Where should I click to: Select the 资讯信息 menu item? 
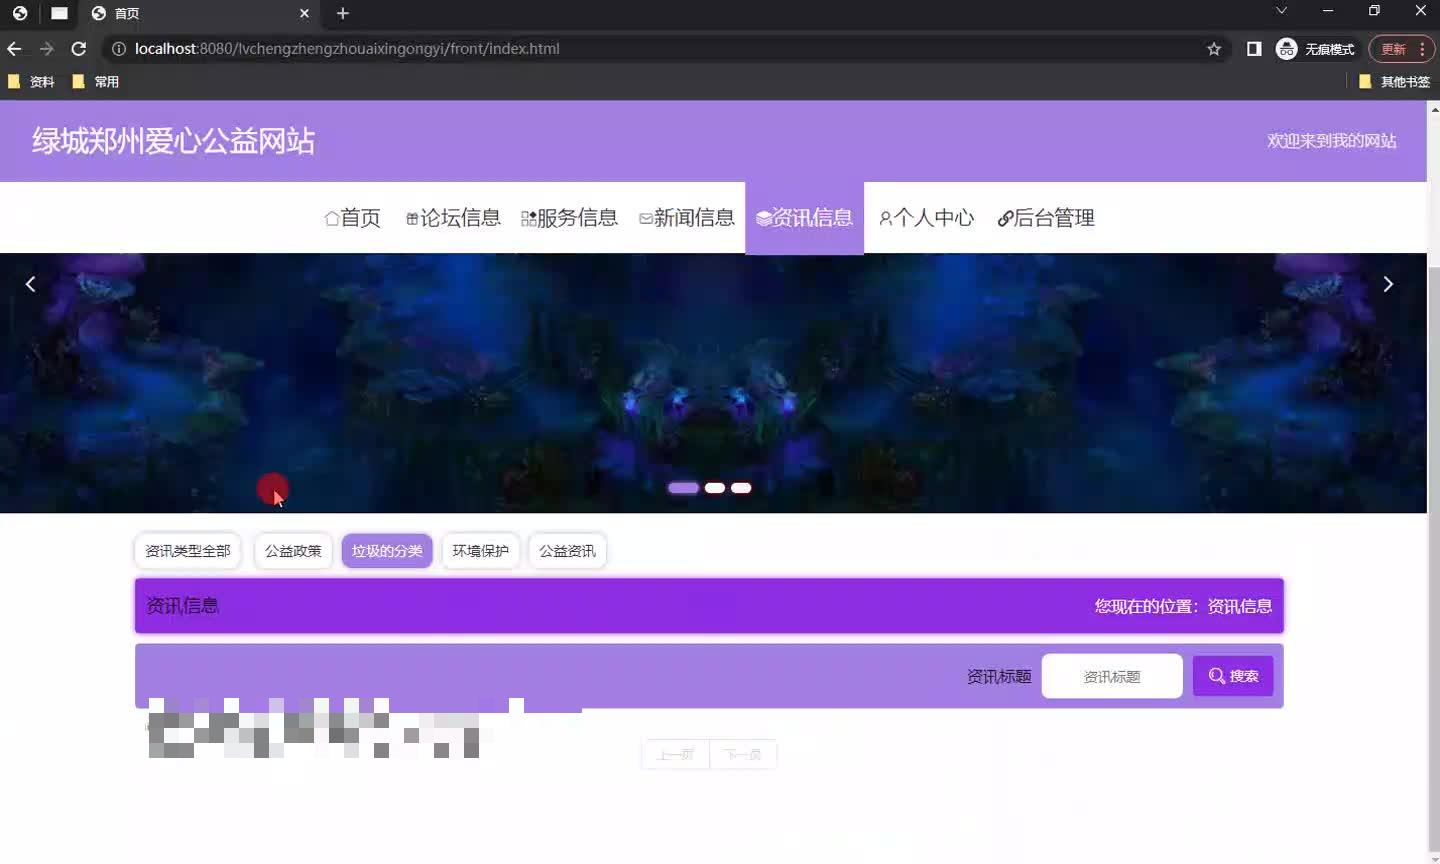[804, 218]
